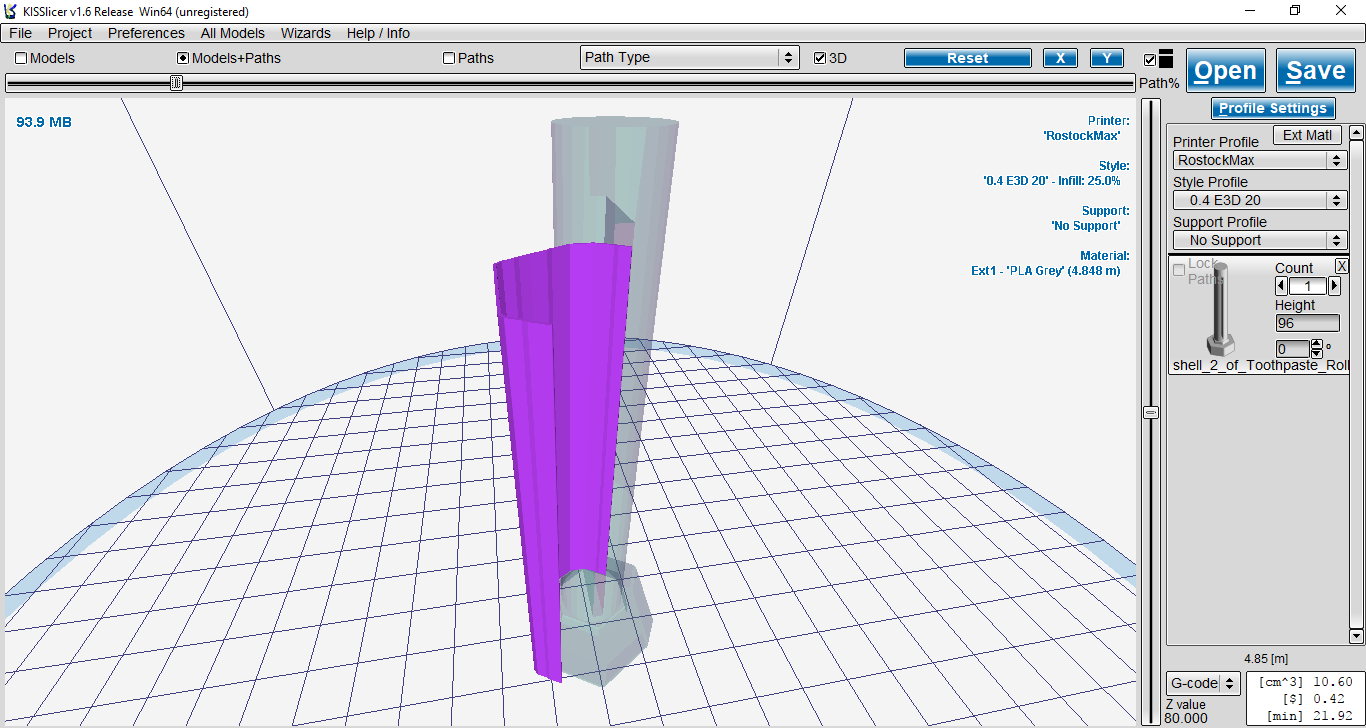Click the "'0.4 E3D 20' - Infill: 25.0%" text
1366x728 pixels.
coord(1052,181)
